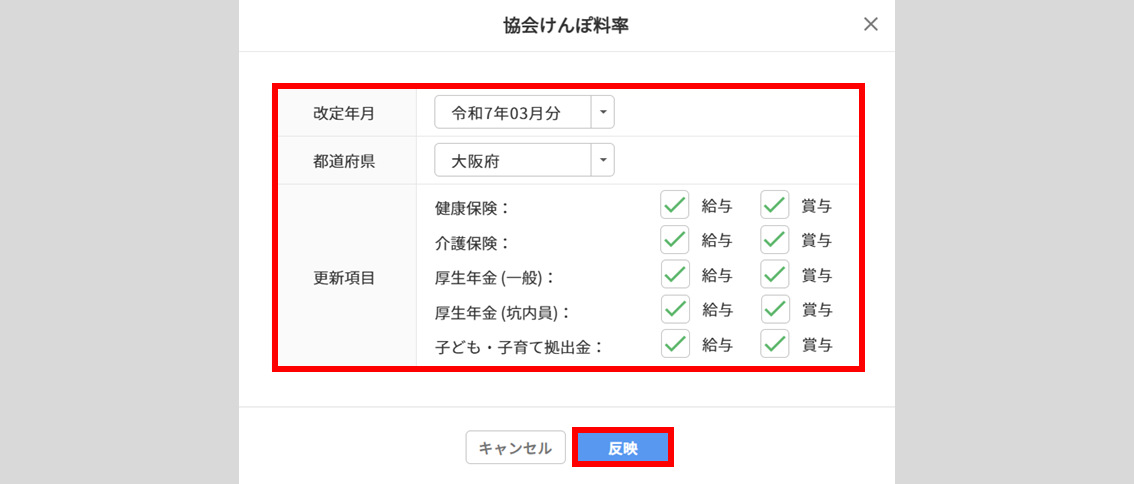The image size is (1134, 484).
Task: Disable 厚生年金 (一般) 賞与 checkbox
Action: pos(775,275)
